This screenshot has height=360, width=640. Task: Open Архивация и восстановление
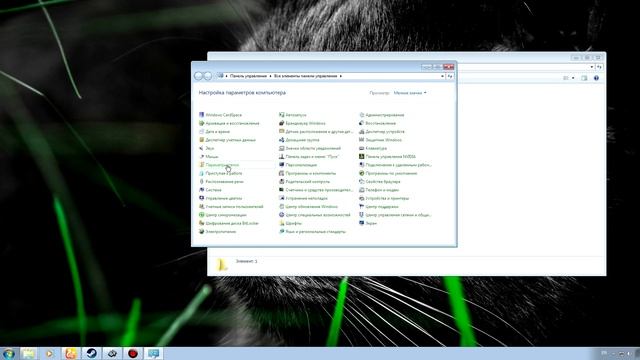[229, 123]
